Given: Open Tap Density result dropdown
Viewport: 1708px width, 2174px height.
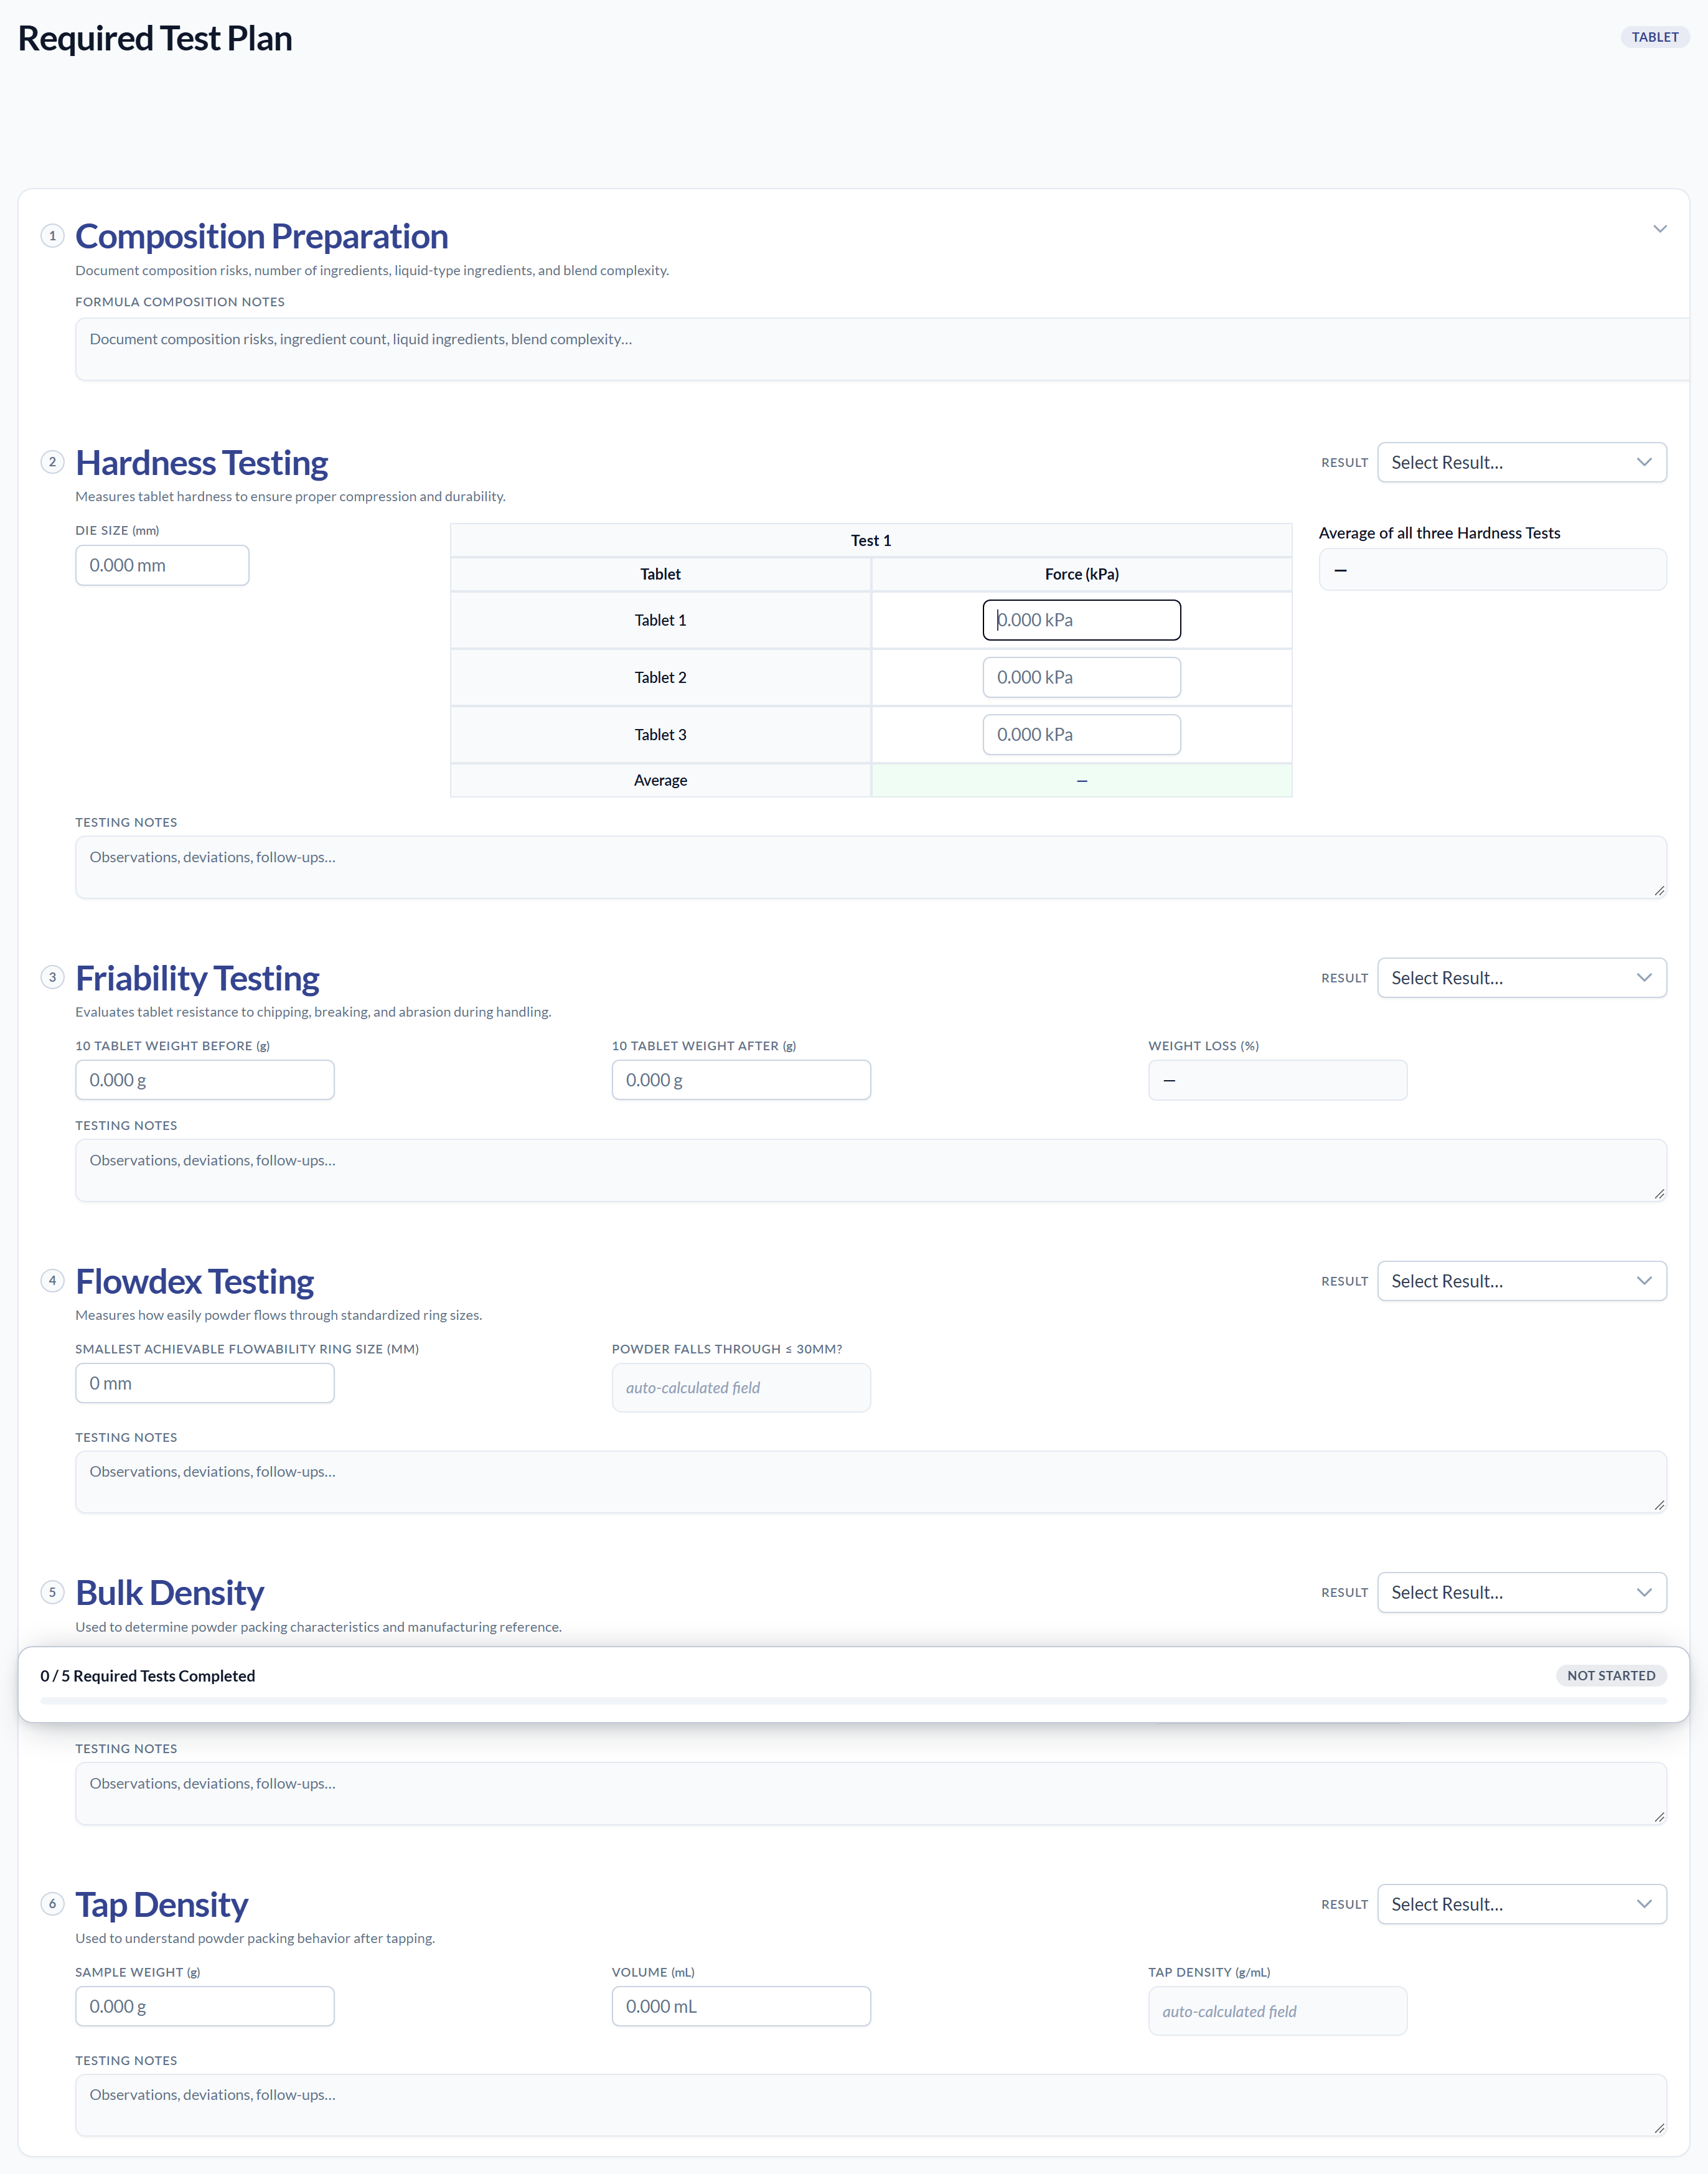Looking at the screenshot, I should [x=1521, y=1904].
